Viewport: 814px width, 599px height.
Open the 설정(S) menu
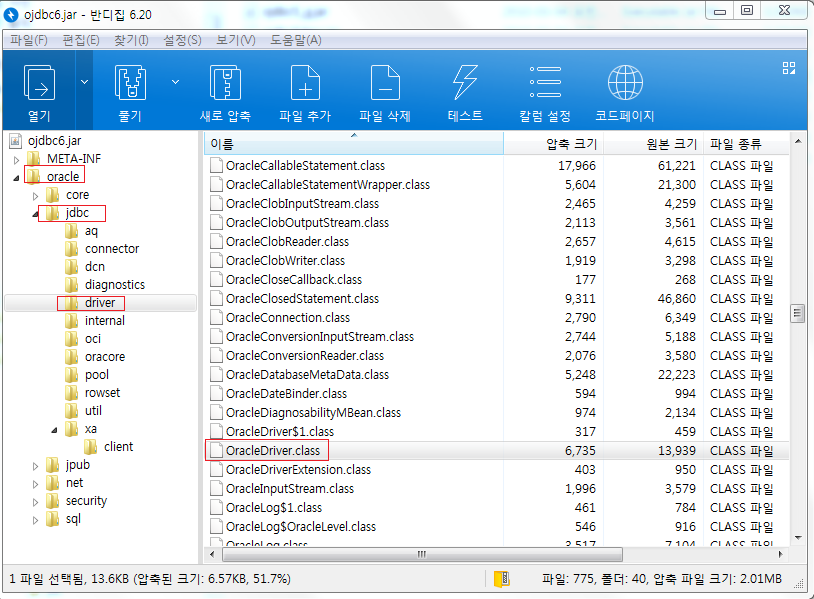[182, 40]
